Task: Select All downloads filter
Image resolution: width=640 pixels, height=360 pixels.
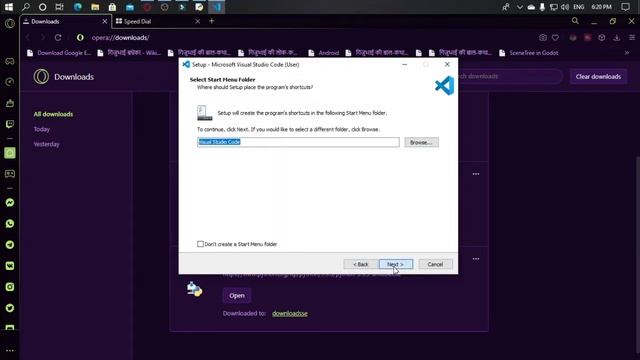Action: (53, 114)
